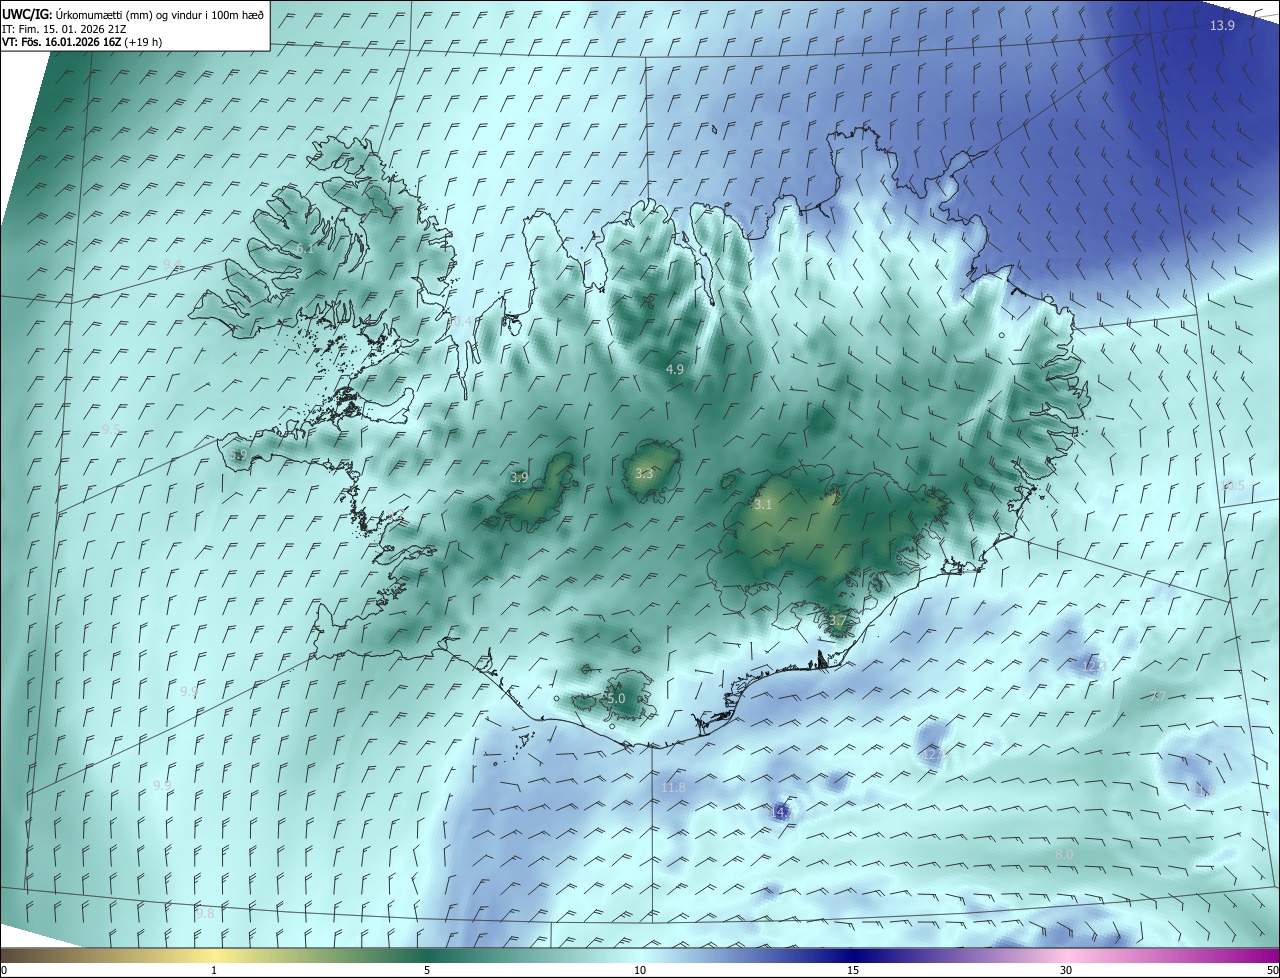Viewport: 1280px width, 978px height.
Task: Select the 4.9 value in north Iceland
Action: coord(675,370)
